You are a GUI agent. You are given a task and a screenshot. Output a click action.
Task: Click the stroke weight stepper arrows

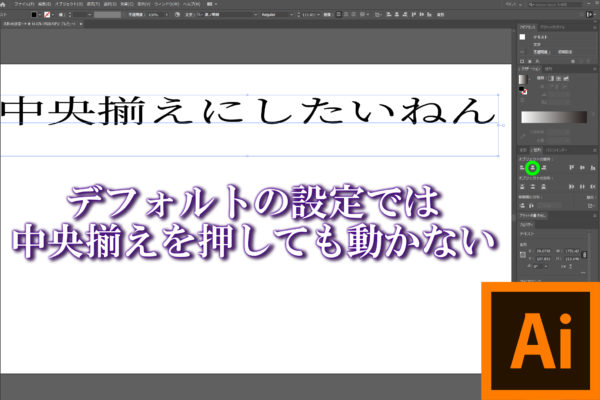click(x=70, y=15)
